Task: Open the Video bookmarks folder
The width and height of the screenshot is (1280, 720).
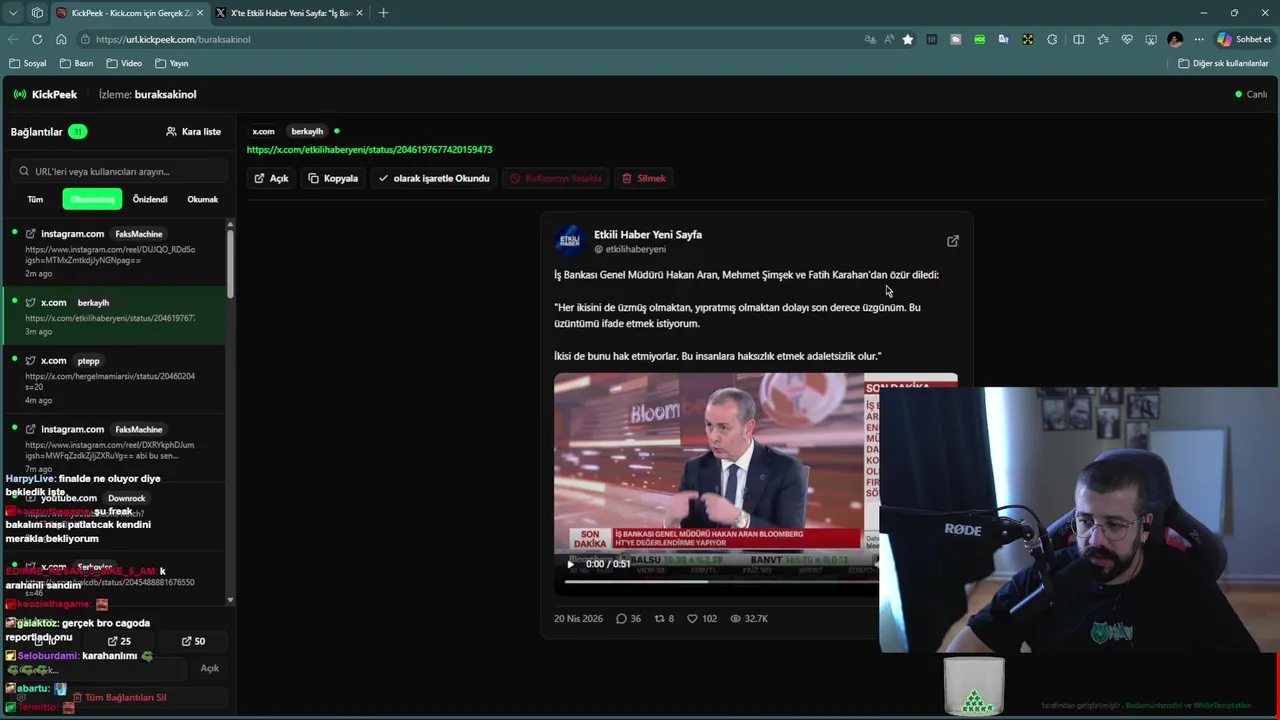Action: (125, 63)
